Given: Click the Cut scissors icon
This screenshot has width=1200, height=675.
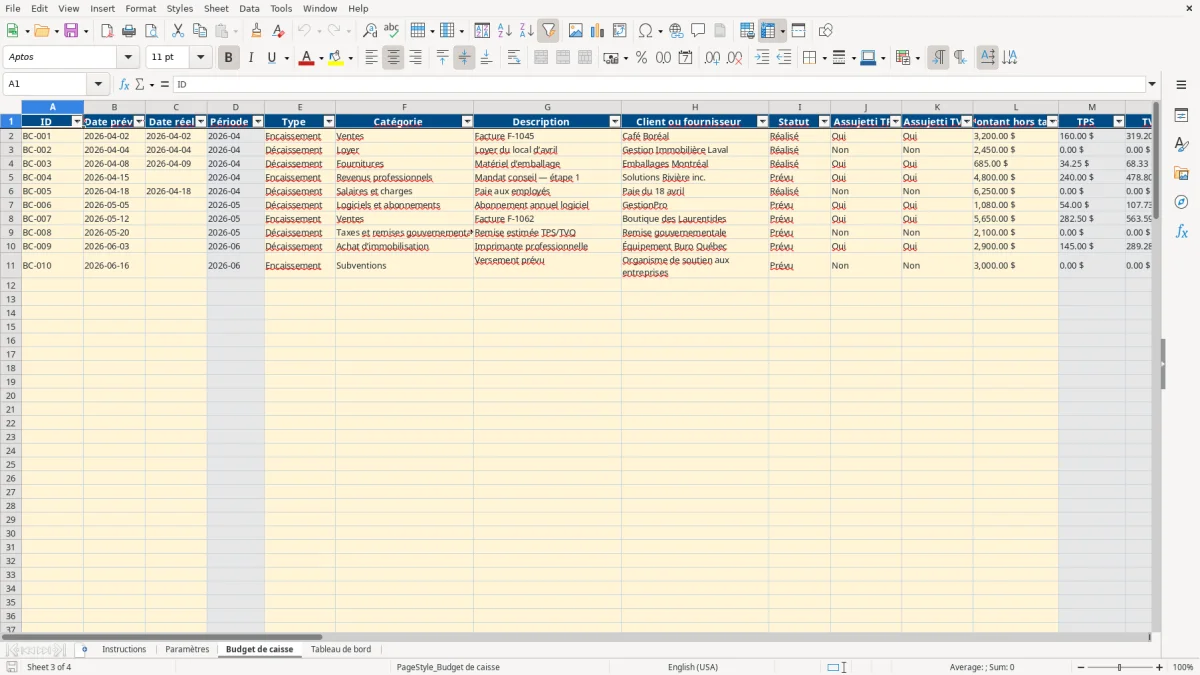Looking at the screenshot, I should coord(178,31).
